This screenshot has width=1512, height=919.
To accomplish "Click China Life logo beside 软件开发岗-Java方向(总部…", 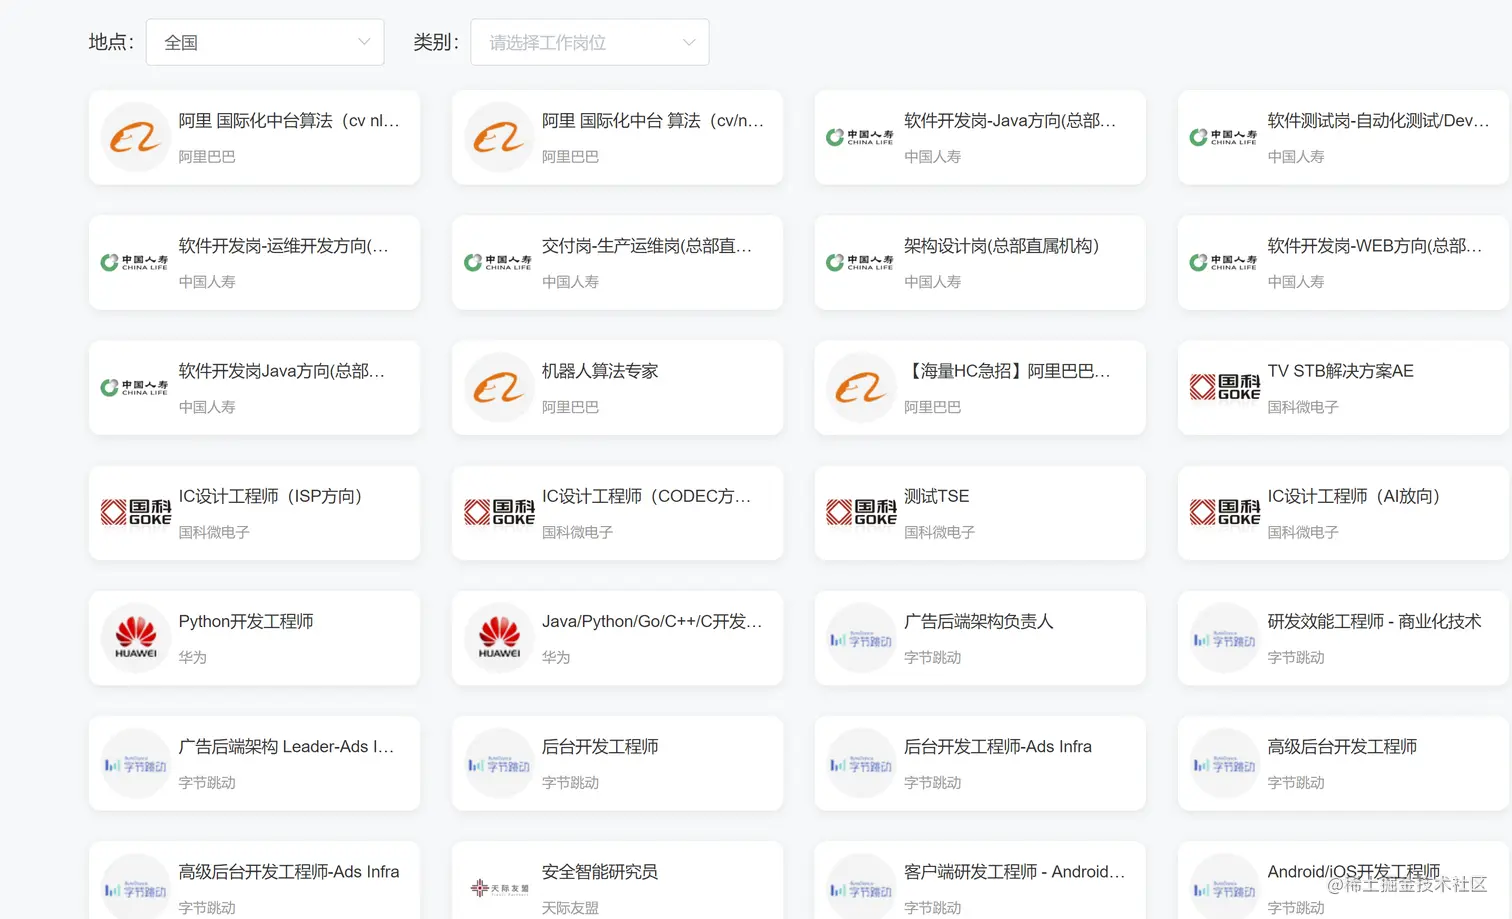I will tap(861, 137).
